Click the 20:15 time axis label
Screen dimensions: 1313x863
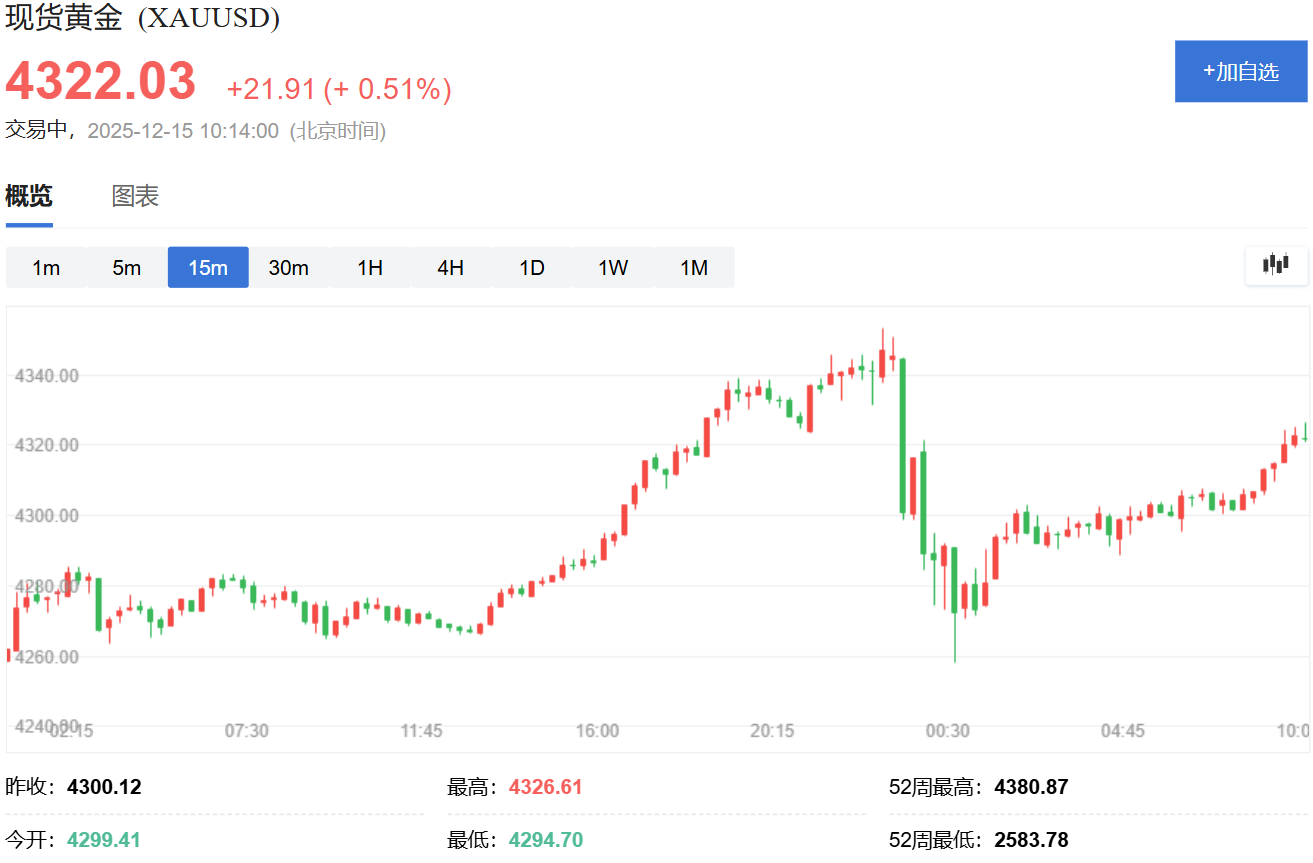pyautogui.click(x=771, y=731)
